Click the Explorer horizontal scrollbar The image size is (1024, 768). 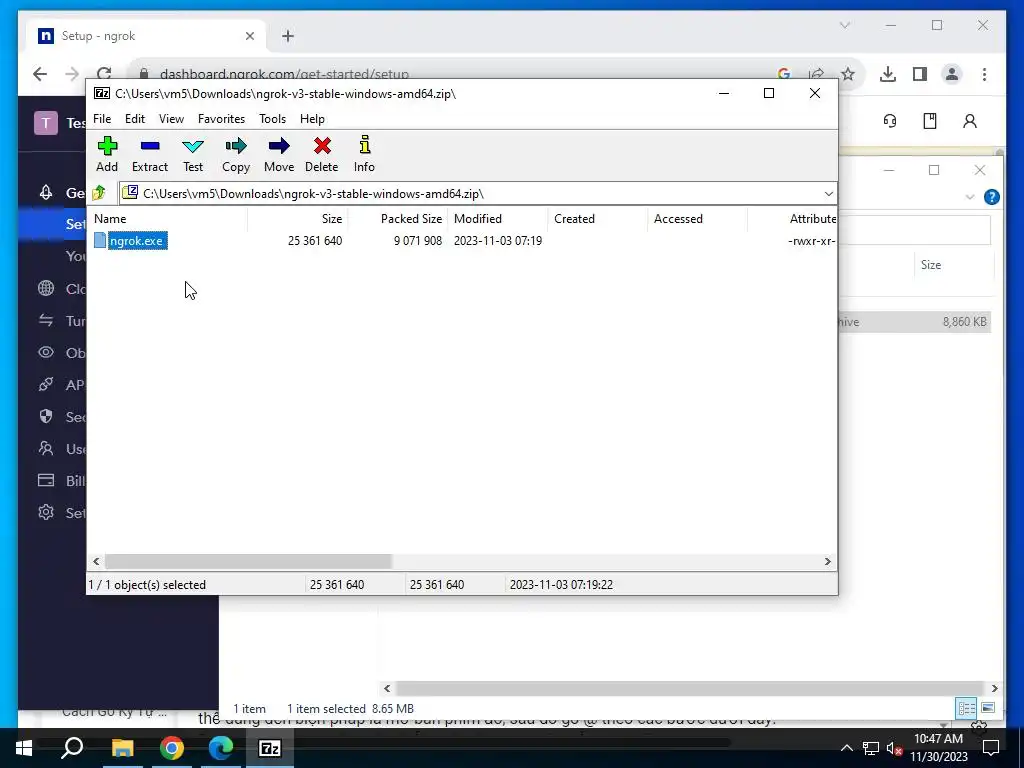point(690,688)
